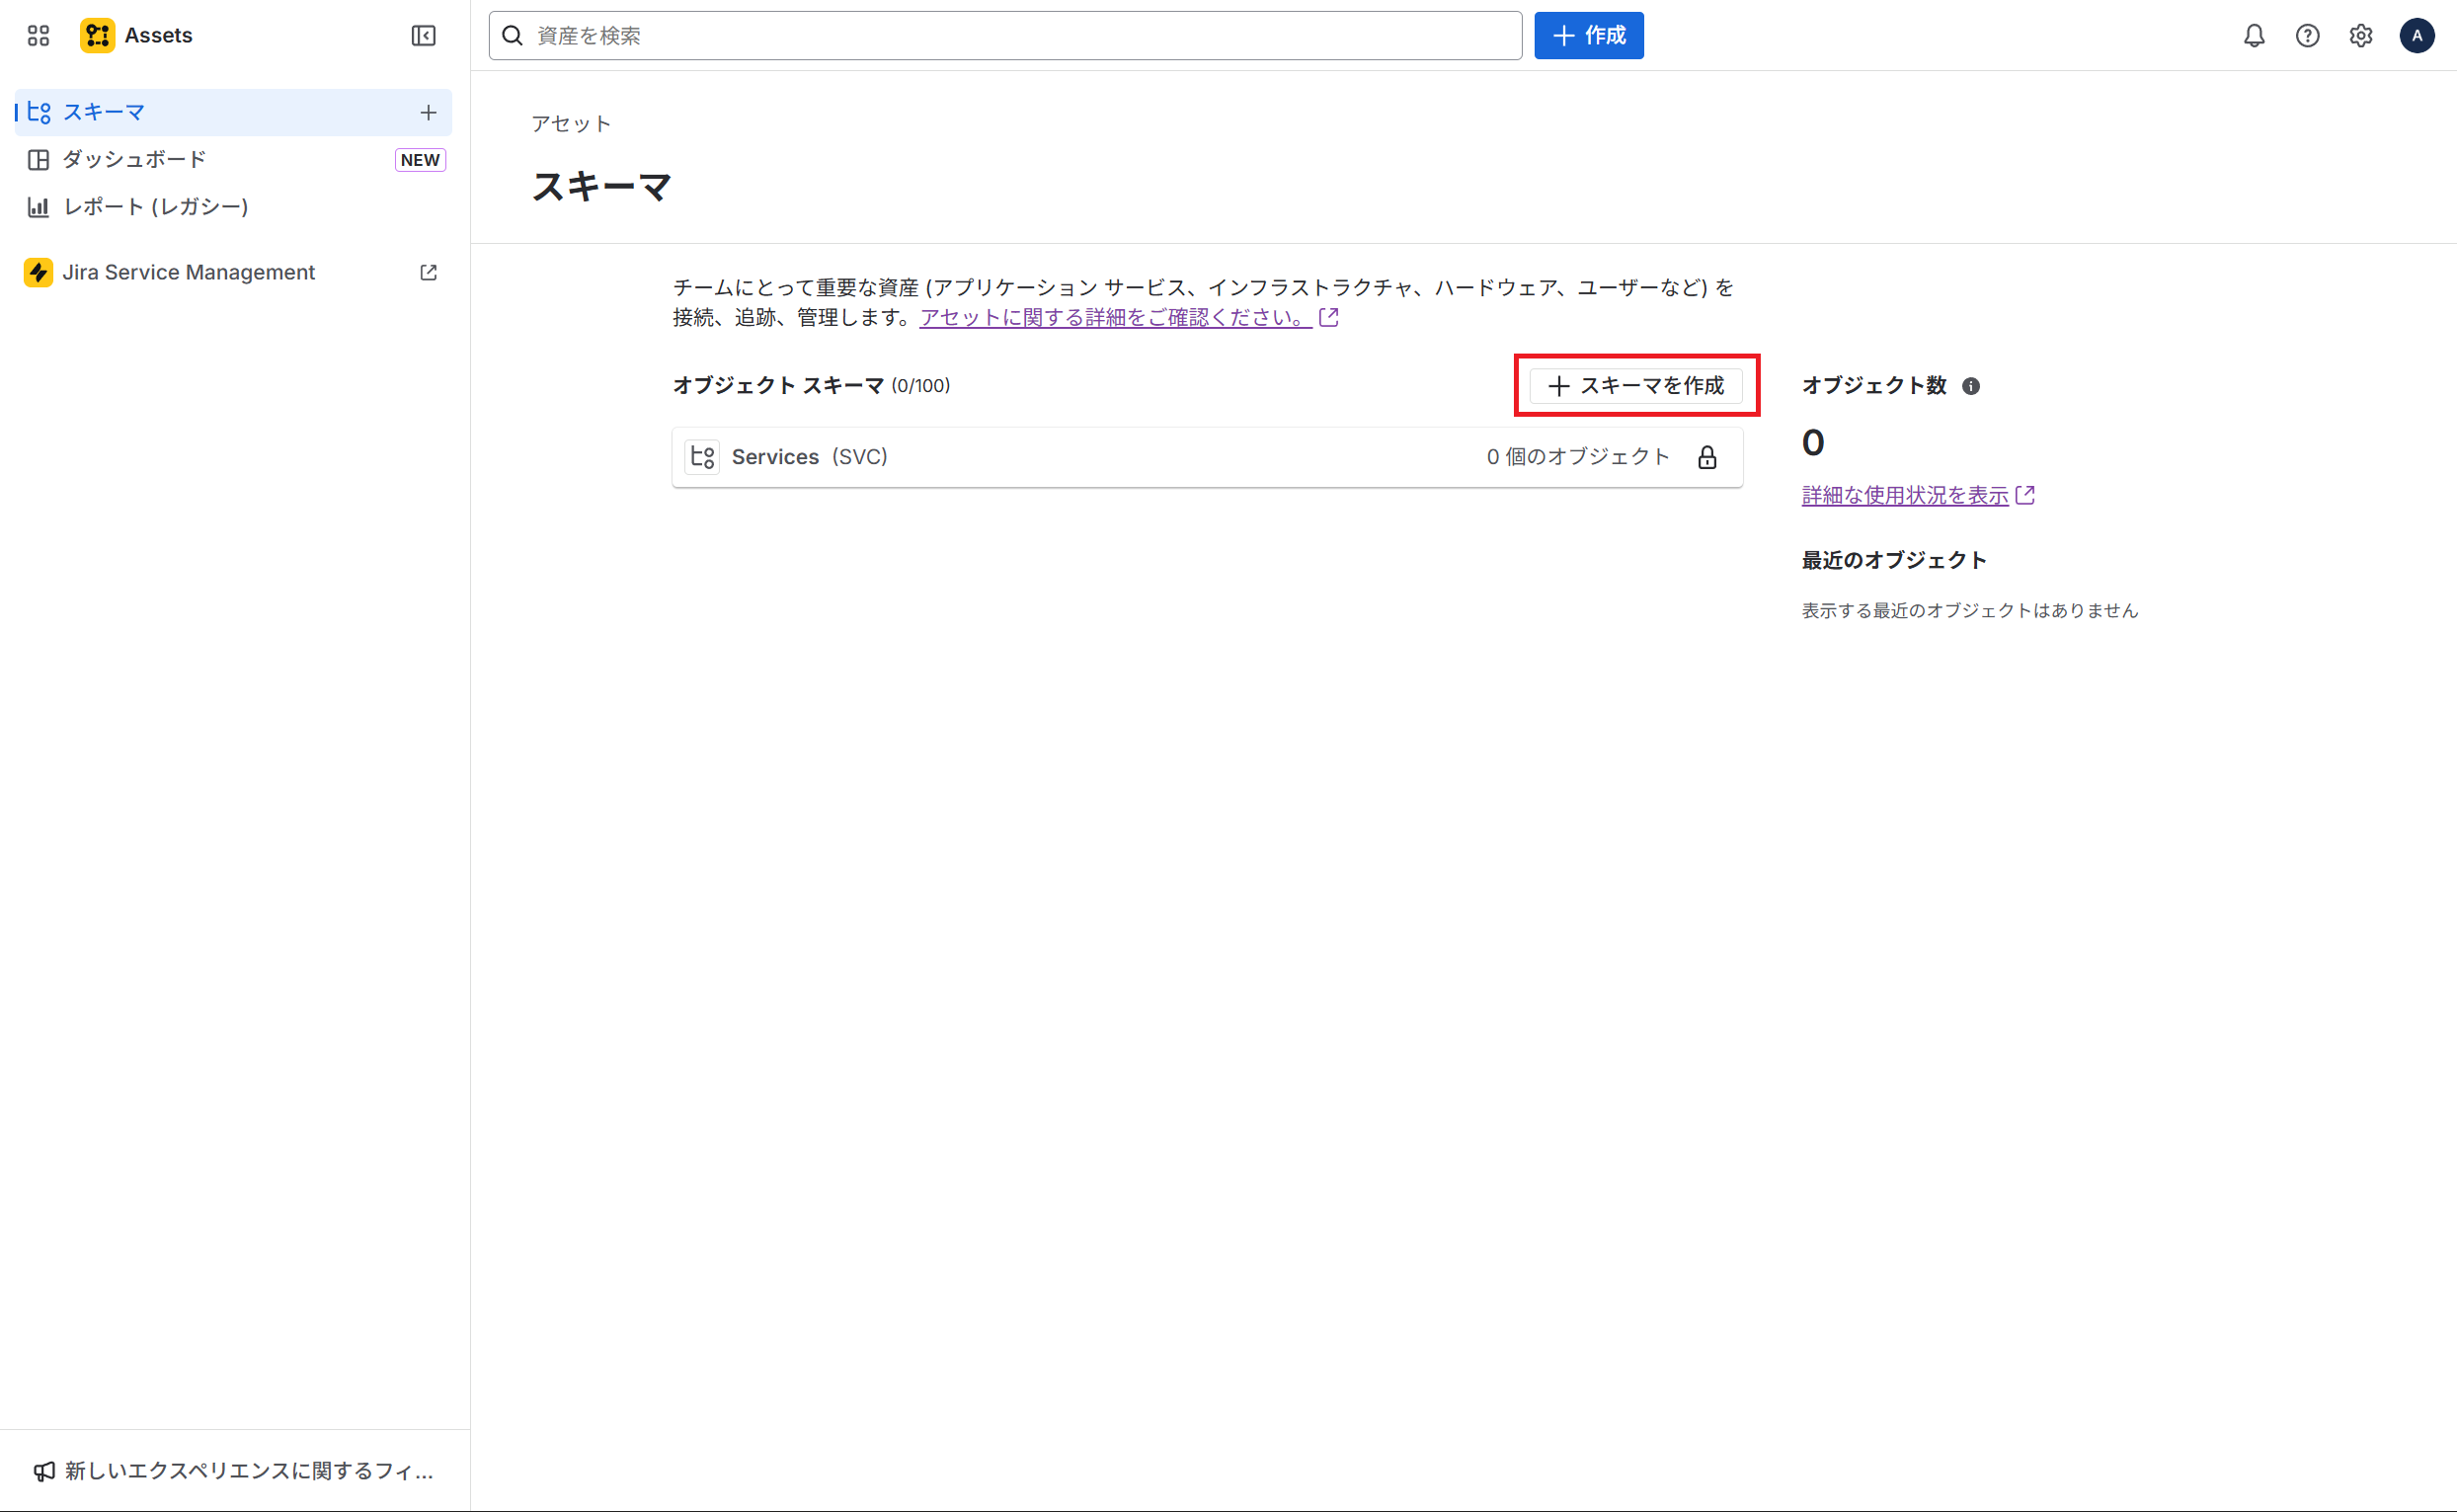Screen dimensions: 2457x1512
Task: Open ダッシュボード from sidebar
Action: pos(135,160)
